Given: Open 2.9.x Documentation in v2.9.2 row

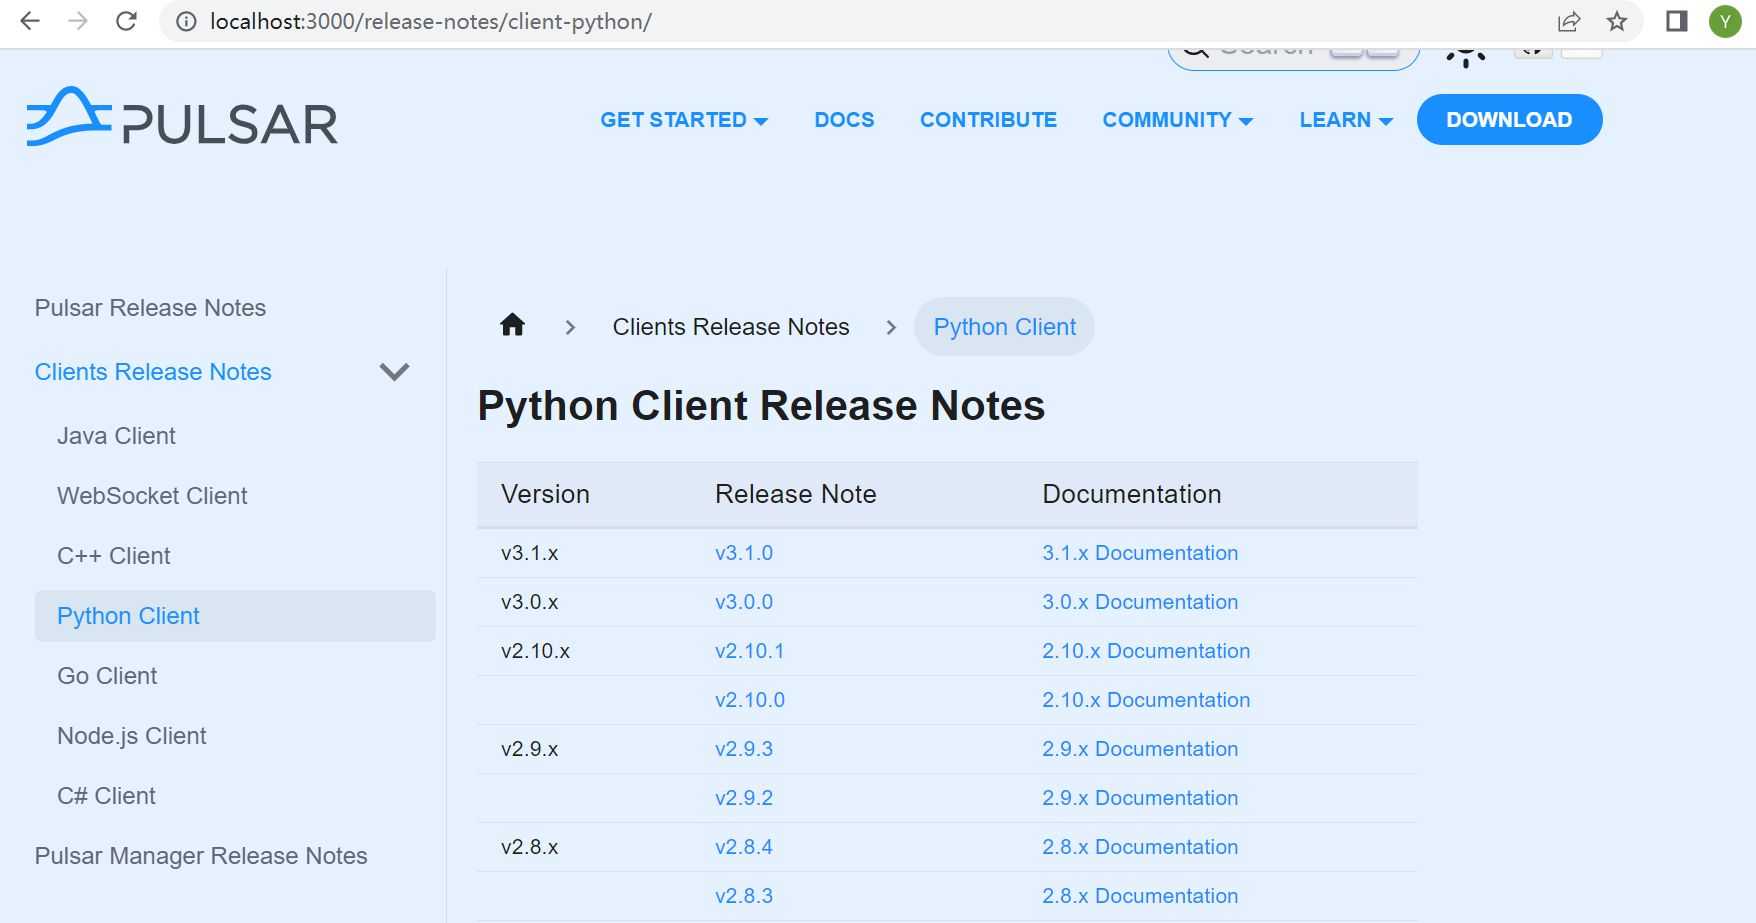Looking at the screenshot, I should (x=1140, y=798).
